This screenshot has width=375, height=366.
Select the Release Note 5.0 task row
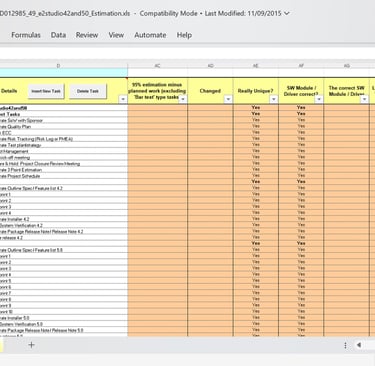[x=63, y=330]
